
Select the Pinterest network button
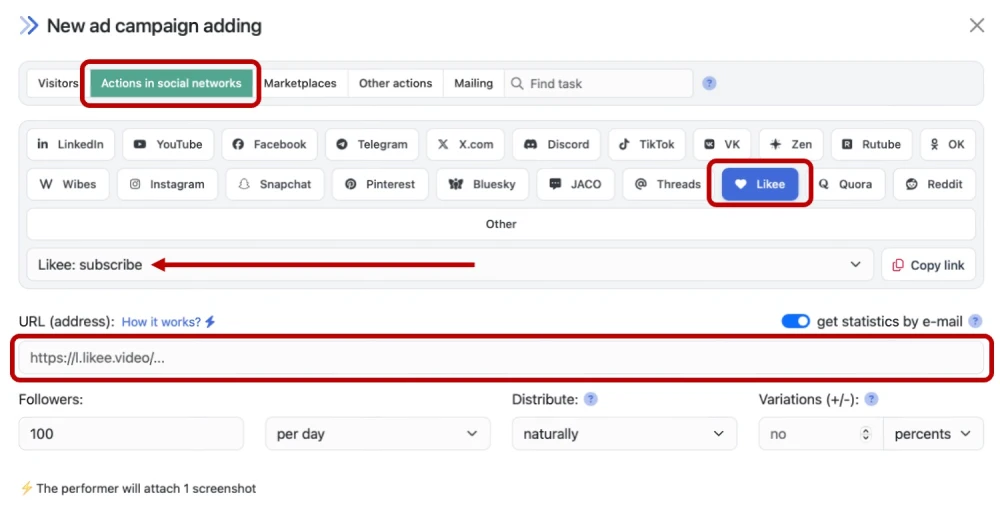380,184
